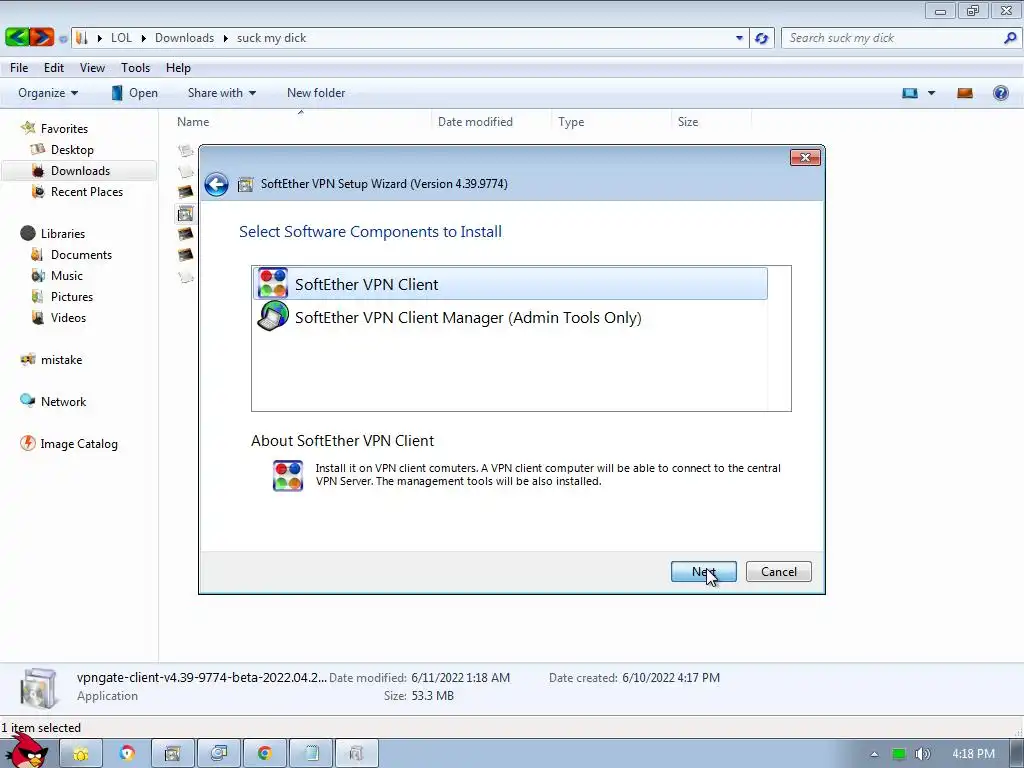Expand the Organize dropdown

(48, 93)
